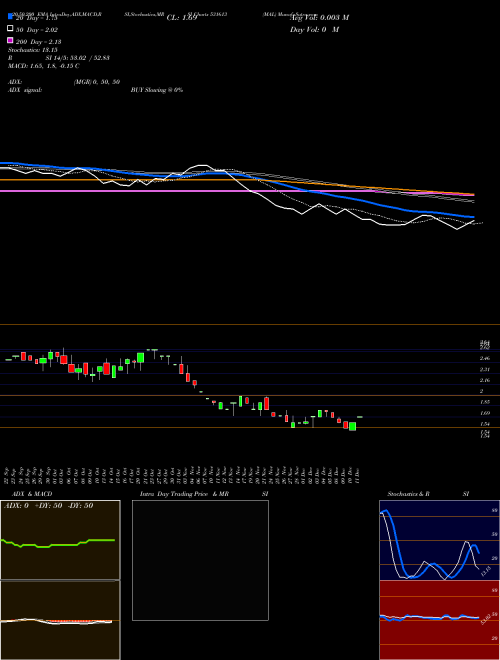
Task: Click the red RSI panel
Action: [439, 620]
